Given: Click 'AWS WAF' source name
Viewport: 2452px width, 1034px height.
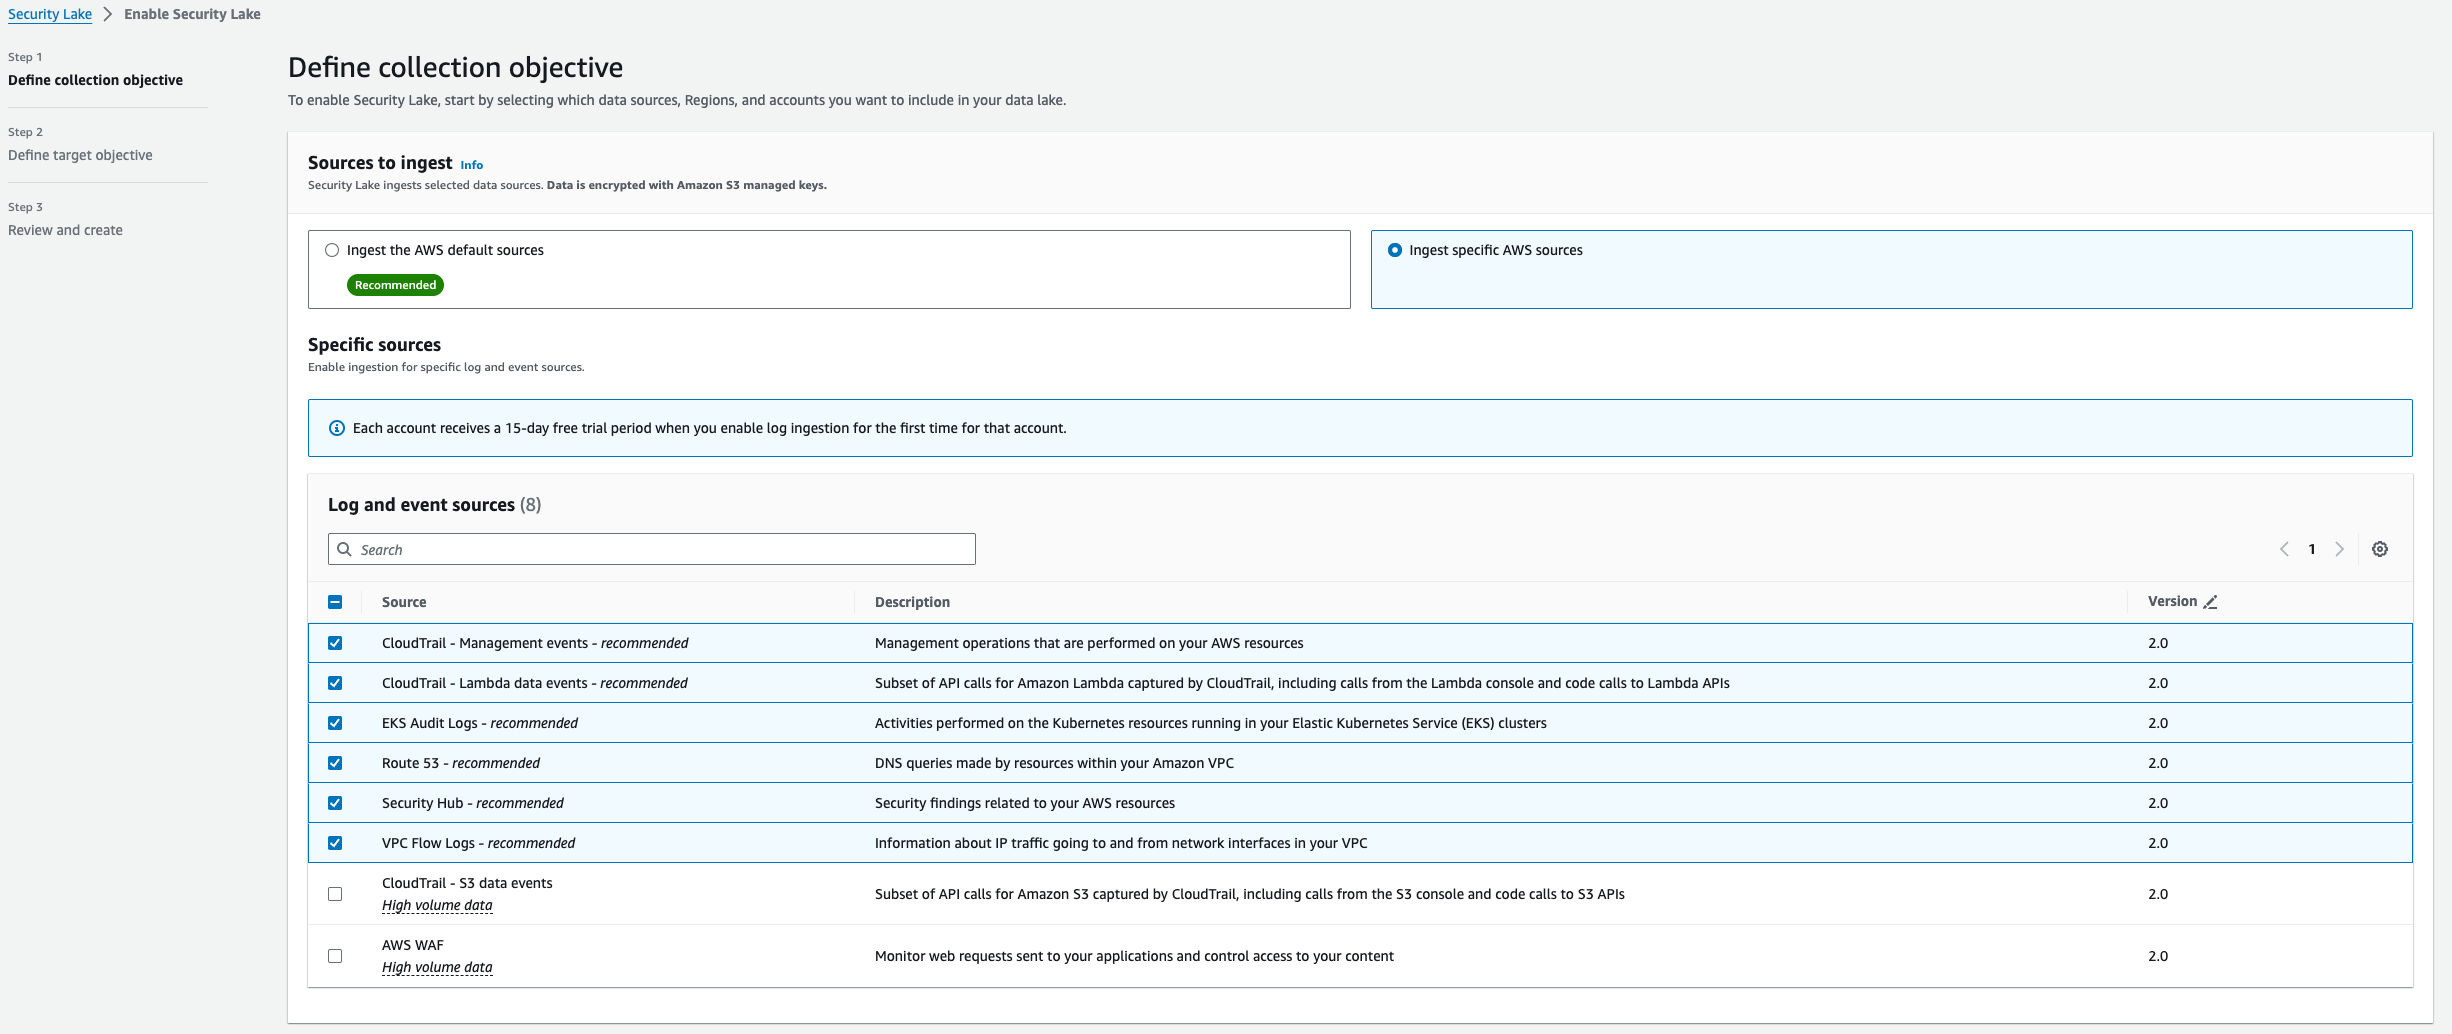Looking at the screenshot, I should (413, 945).
